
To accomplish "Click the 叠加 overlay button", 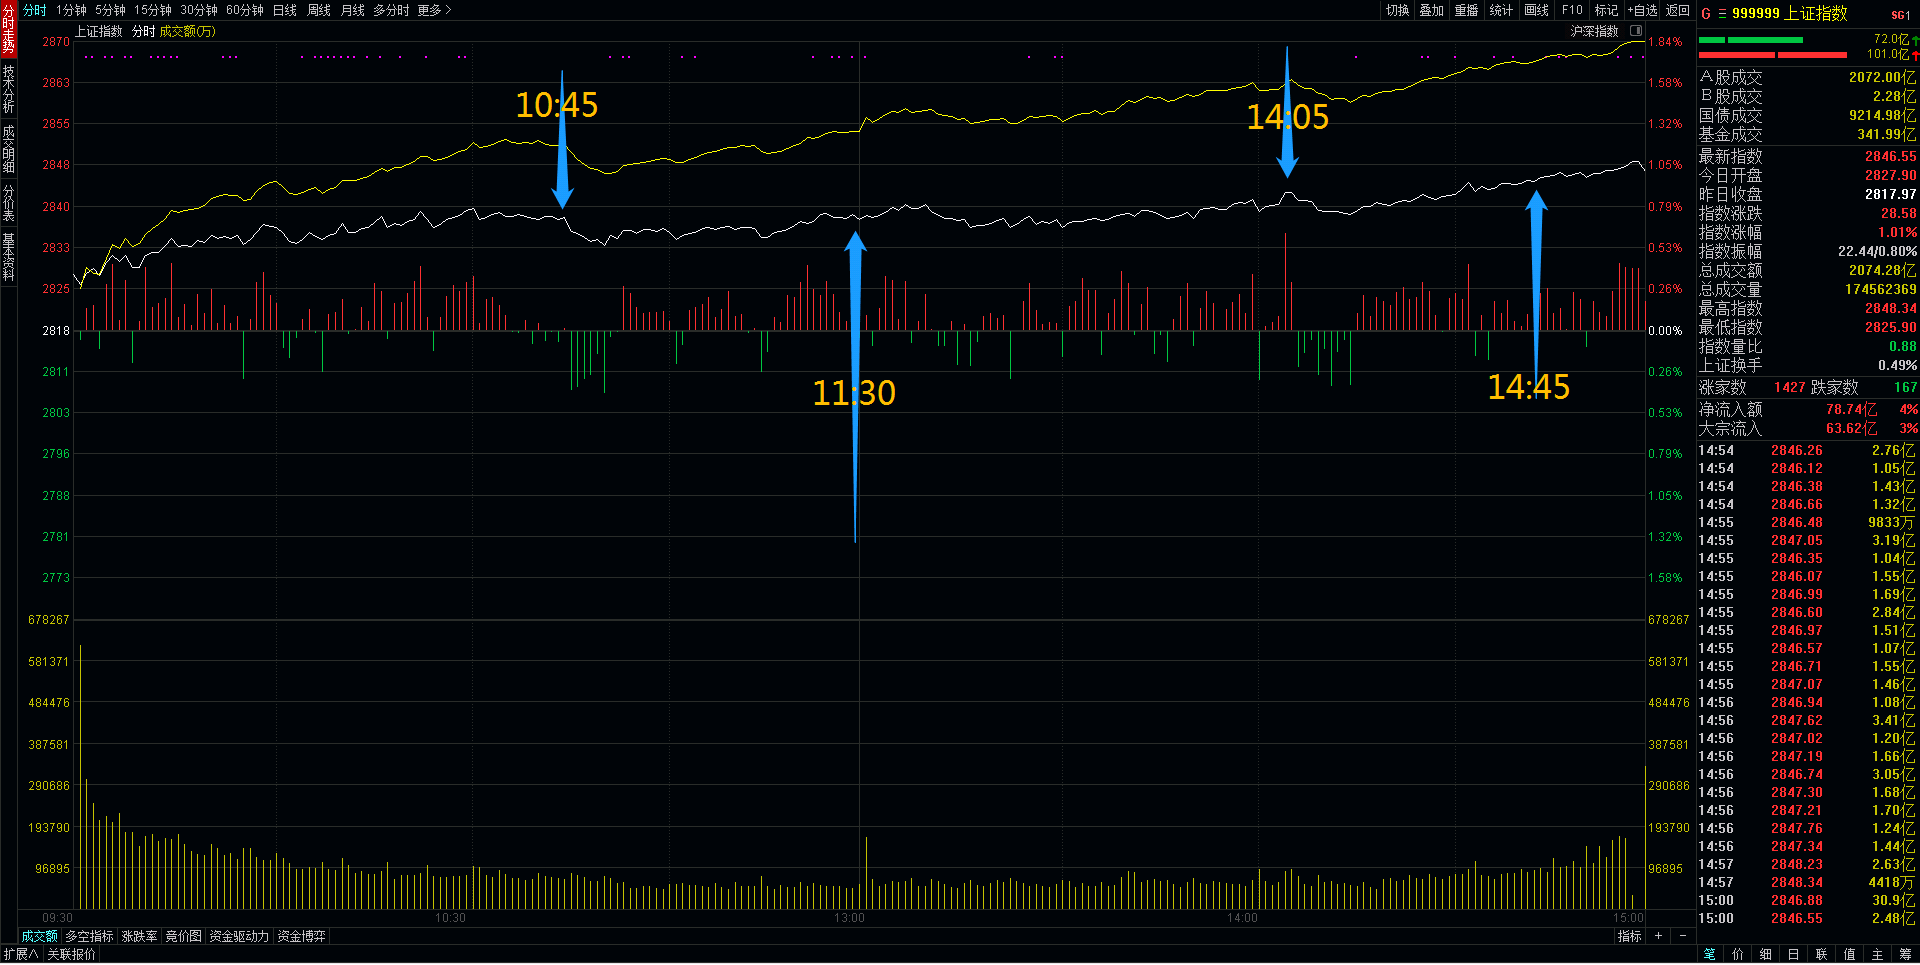I will pyautogui.click(x=1432, y=10).
